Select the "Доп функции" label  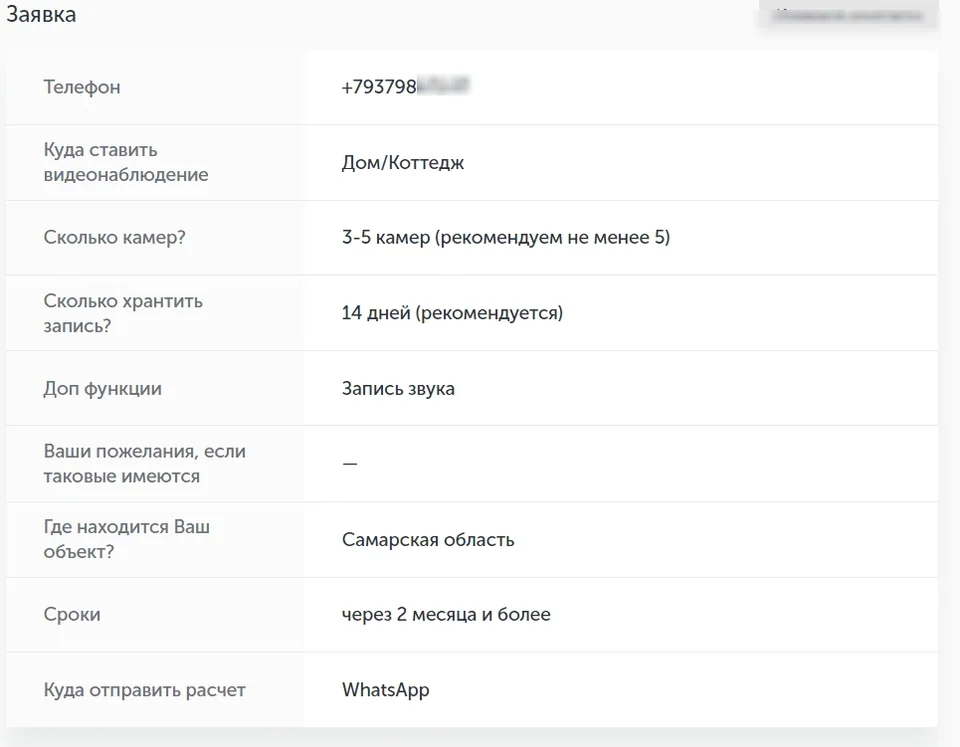click(x=102, y=388)
